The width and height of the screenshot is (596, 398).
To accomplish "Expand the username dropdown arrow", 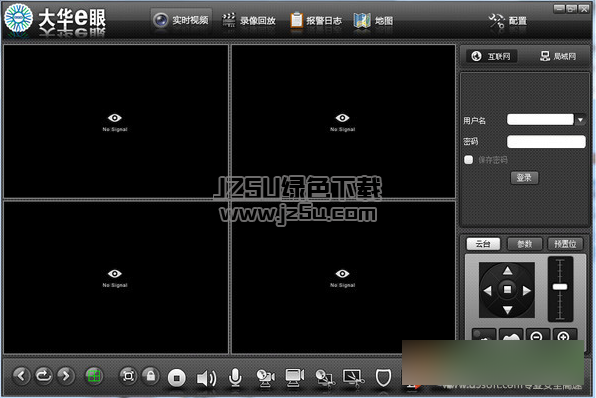I will pos(580,120).
